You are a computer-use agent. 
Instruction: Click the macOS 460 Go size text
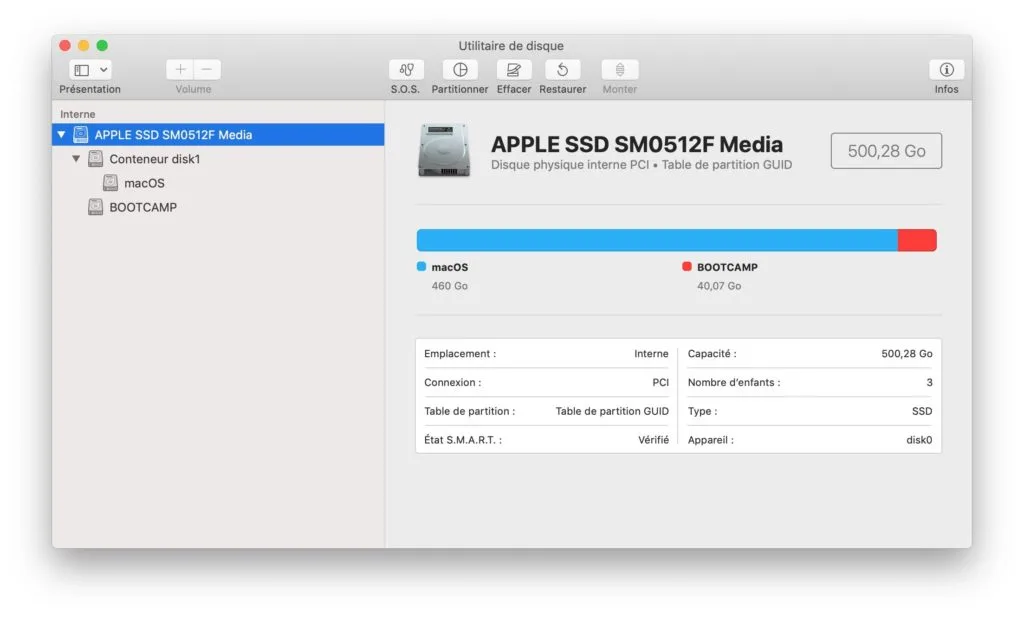pyautogui.click(x=449, y=286)
